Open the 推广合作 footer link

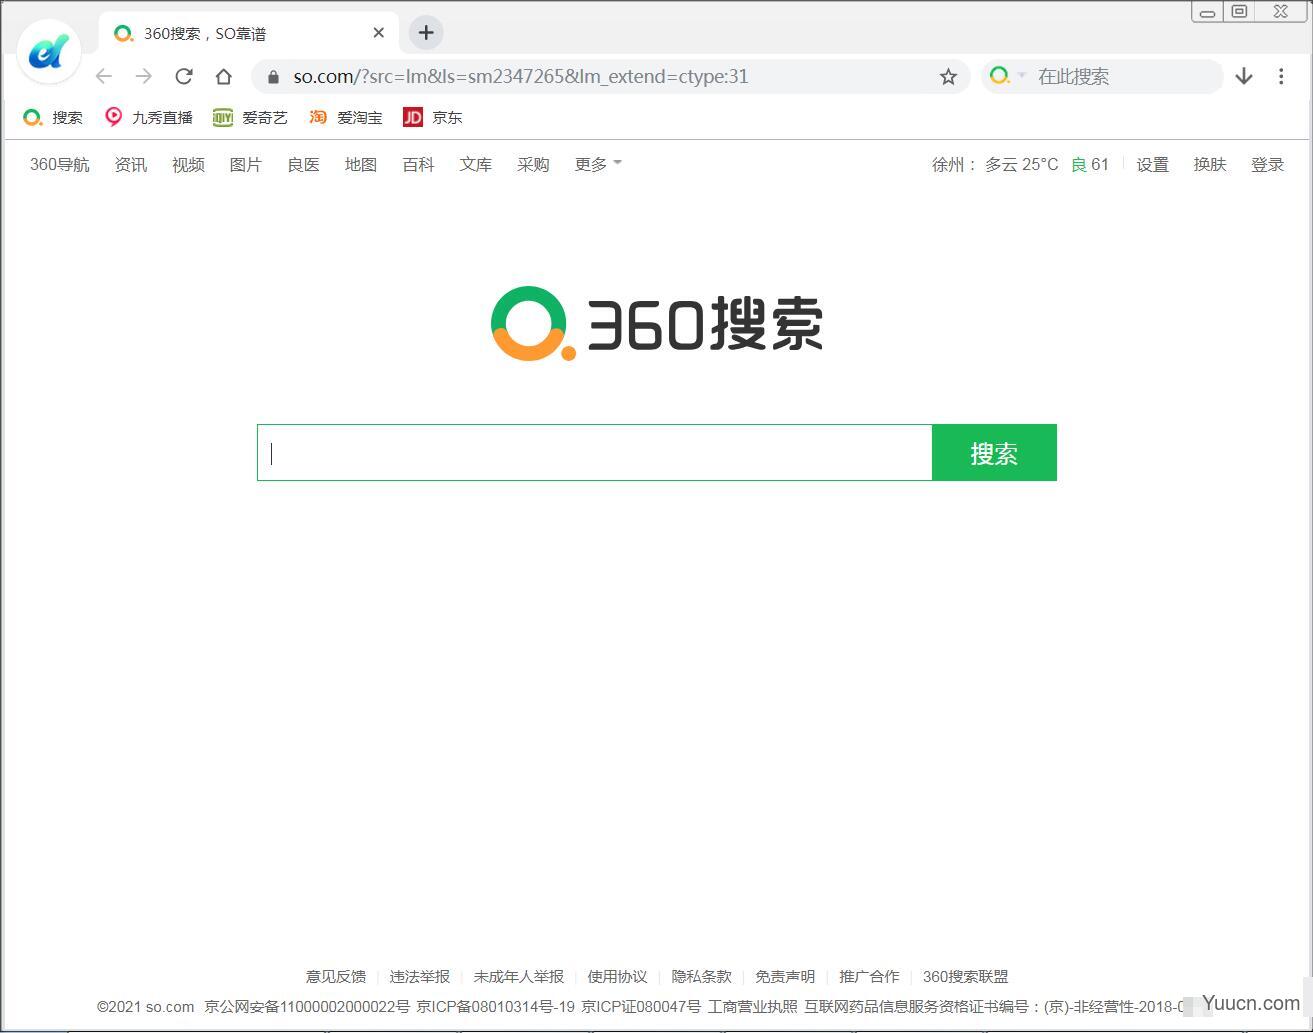point(869,976)
